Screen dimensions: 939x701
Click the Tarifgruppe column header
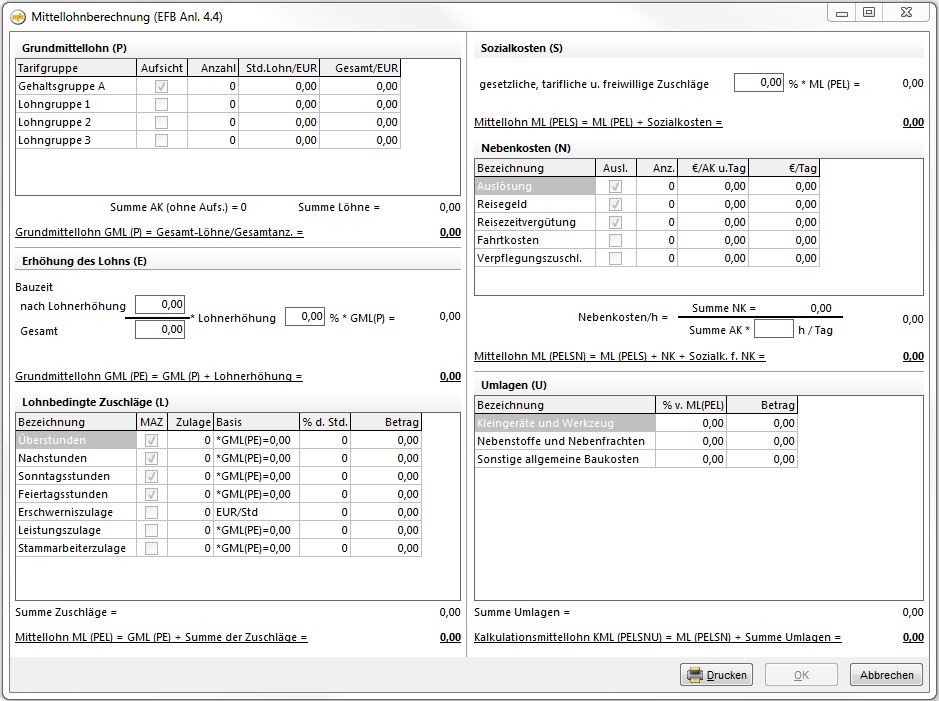point(76,68)
